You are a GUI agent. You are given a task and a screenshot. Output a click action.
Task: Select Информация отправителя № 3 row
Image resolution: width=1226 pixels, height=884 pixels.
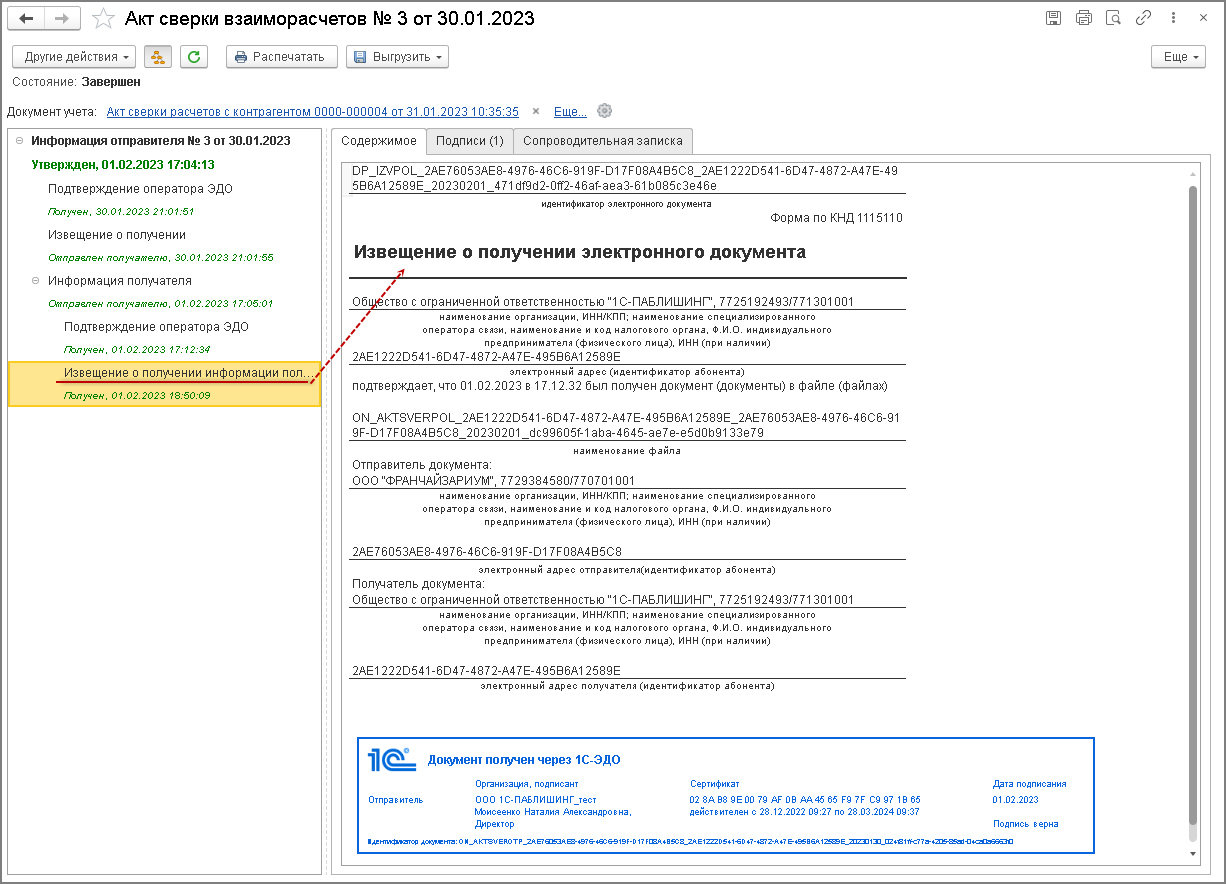(x=161, y=141)
